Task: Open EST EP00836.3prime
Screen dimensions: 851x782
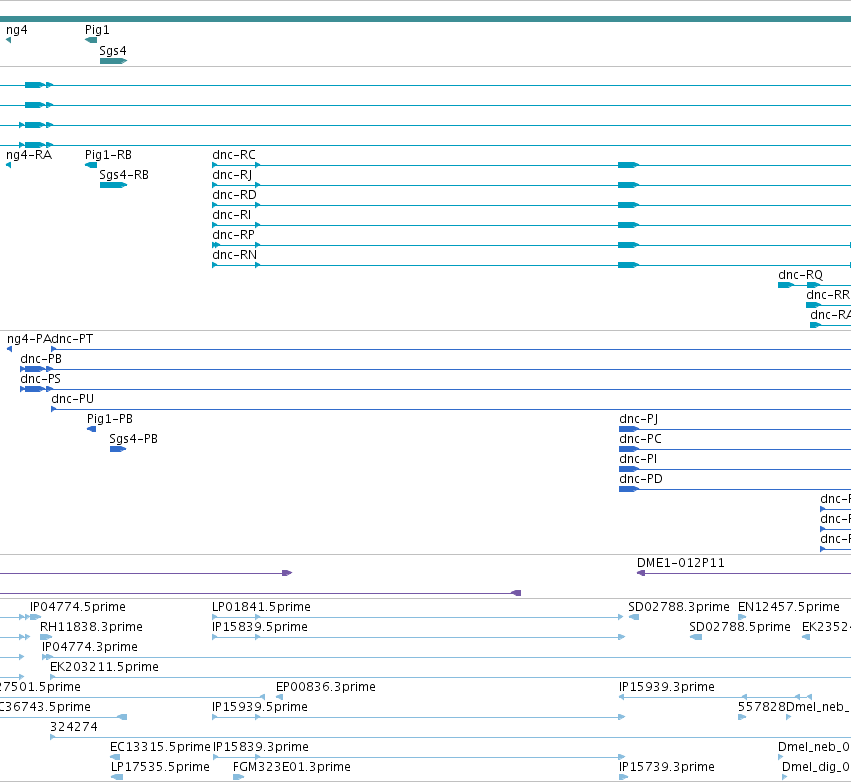Action: coord(326,687)
